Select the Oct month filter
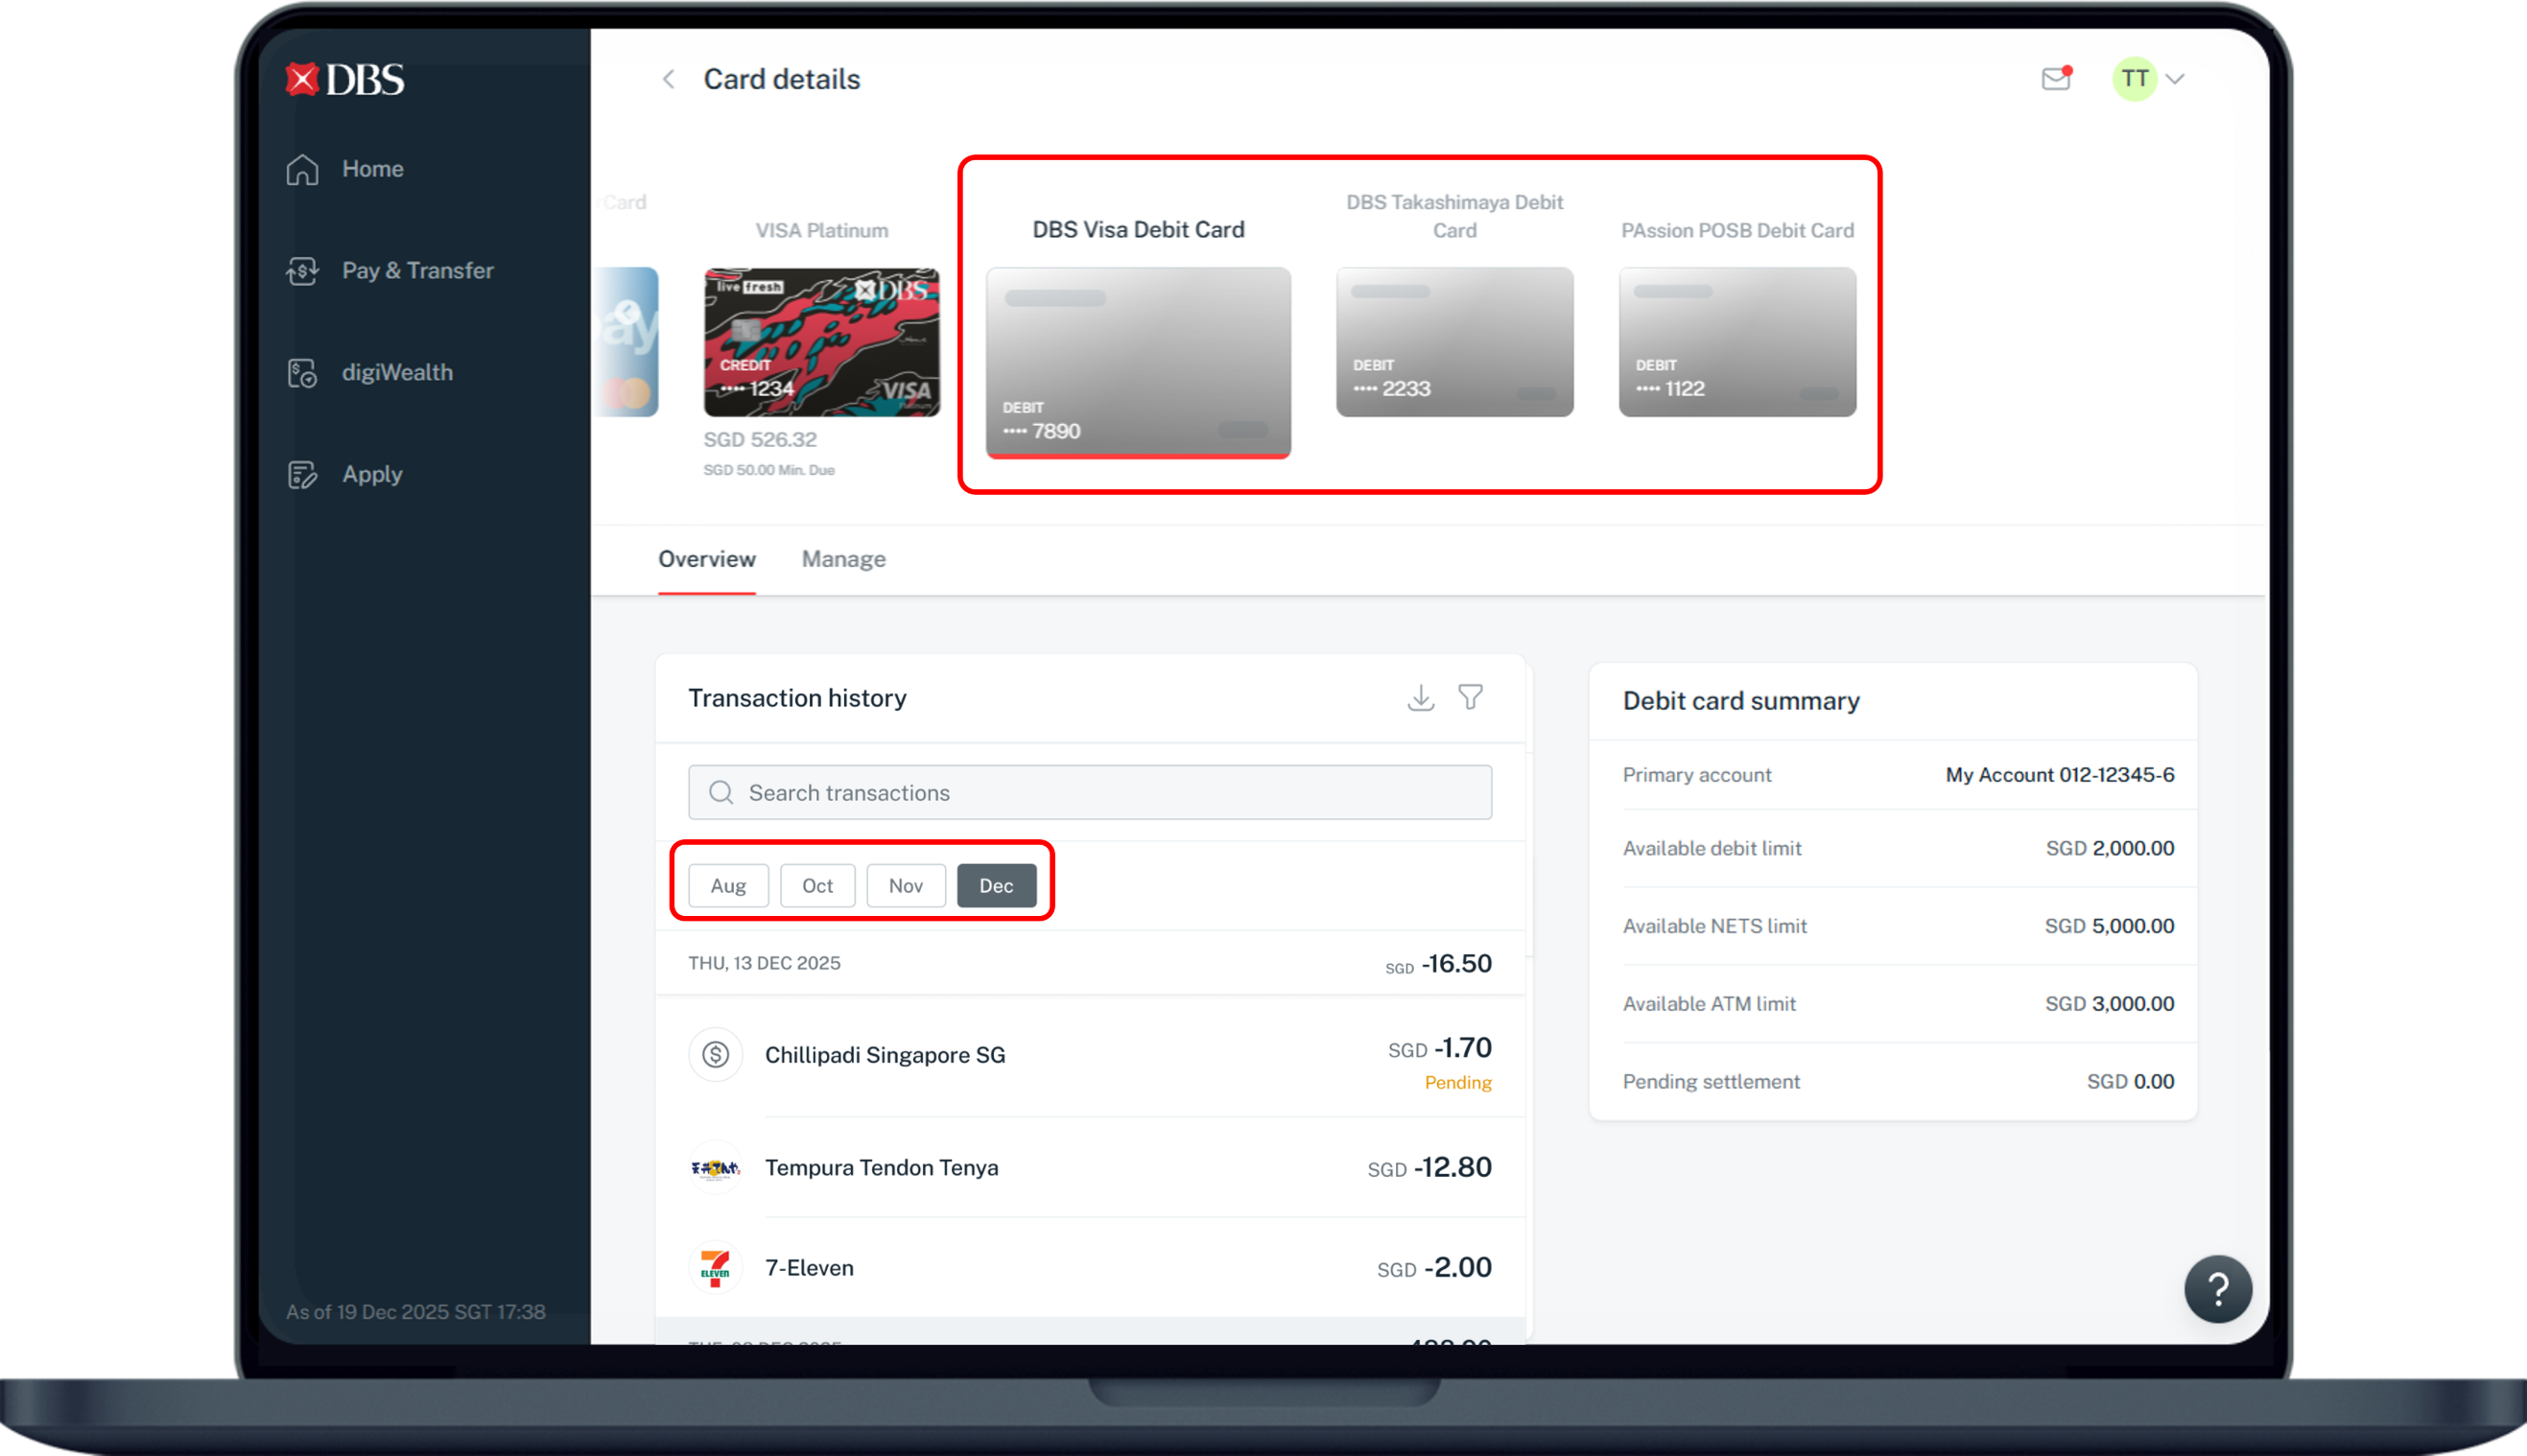The image size is (2527, 1456). (x=817, y=885)
